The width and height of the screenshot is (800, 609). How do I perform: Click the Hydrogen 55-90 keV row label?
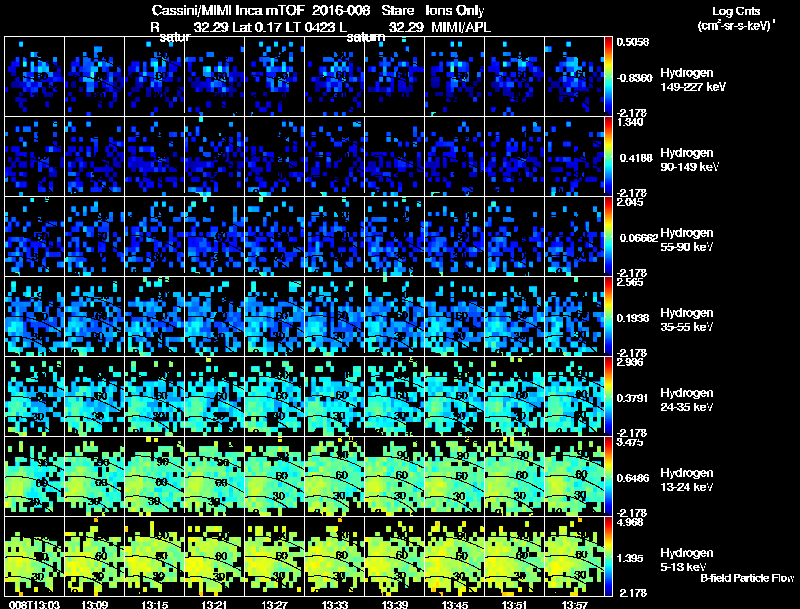point(687,240)
